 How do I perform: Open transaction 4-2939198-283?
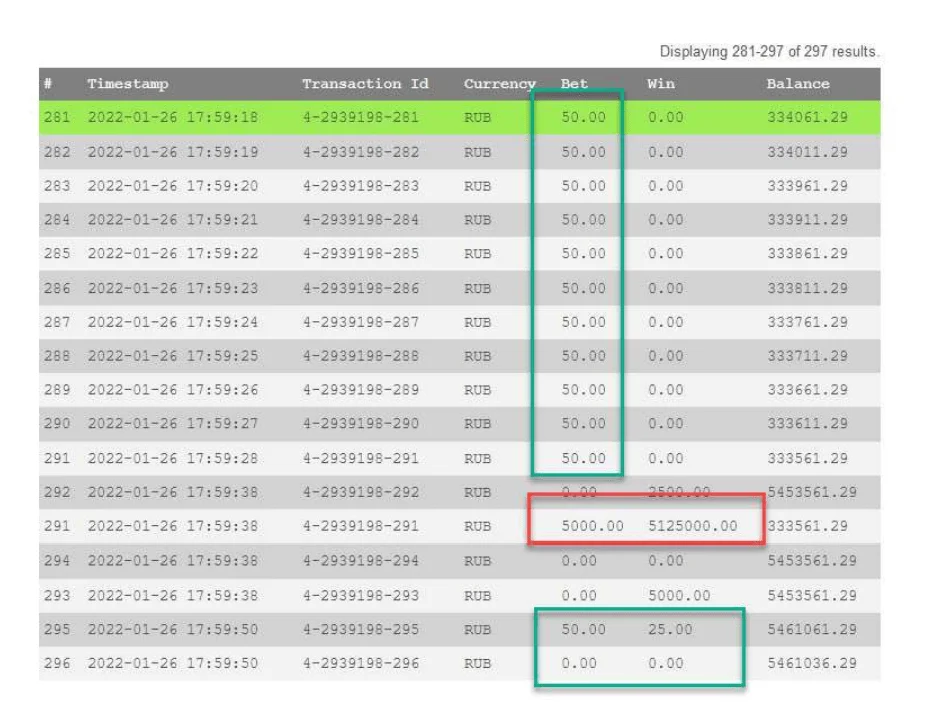tap(360, 186)
